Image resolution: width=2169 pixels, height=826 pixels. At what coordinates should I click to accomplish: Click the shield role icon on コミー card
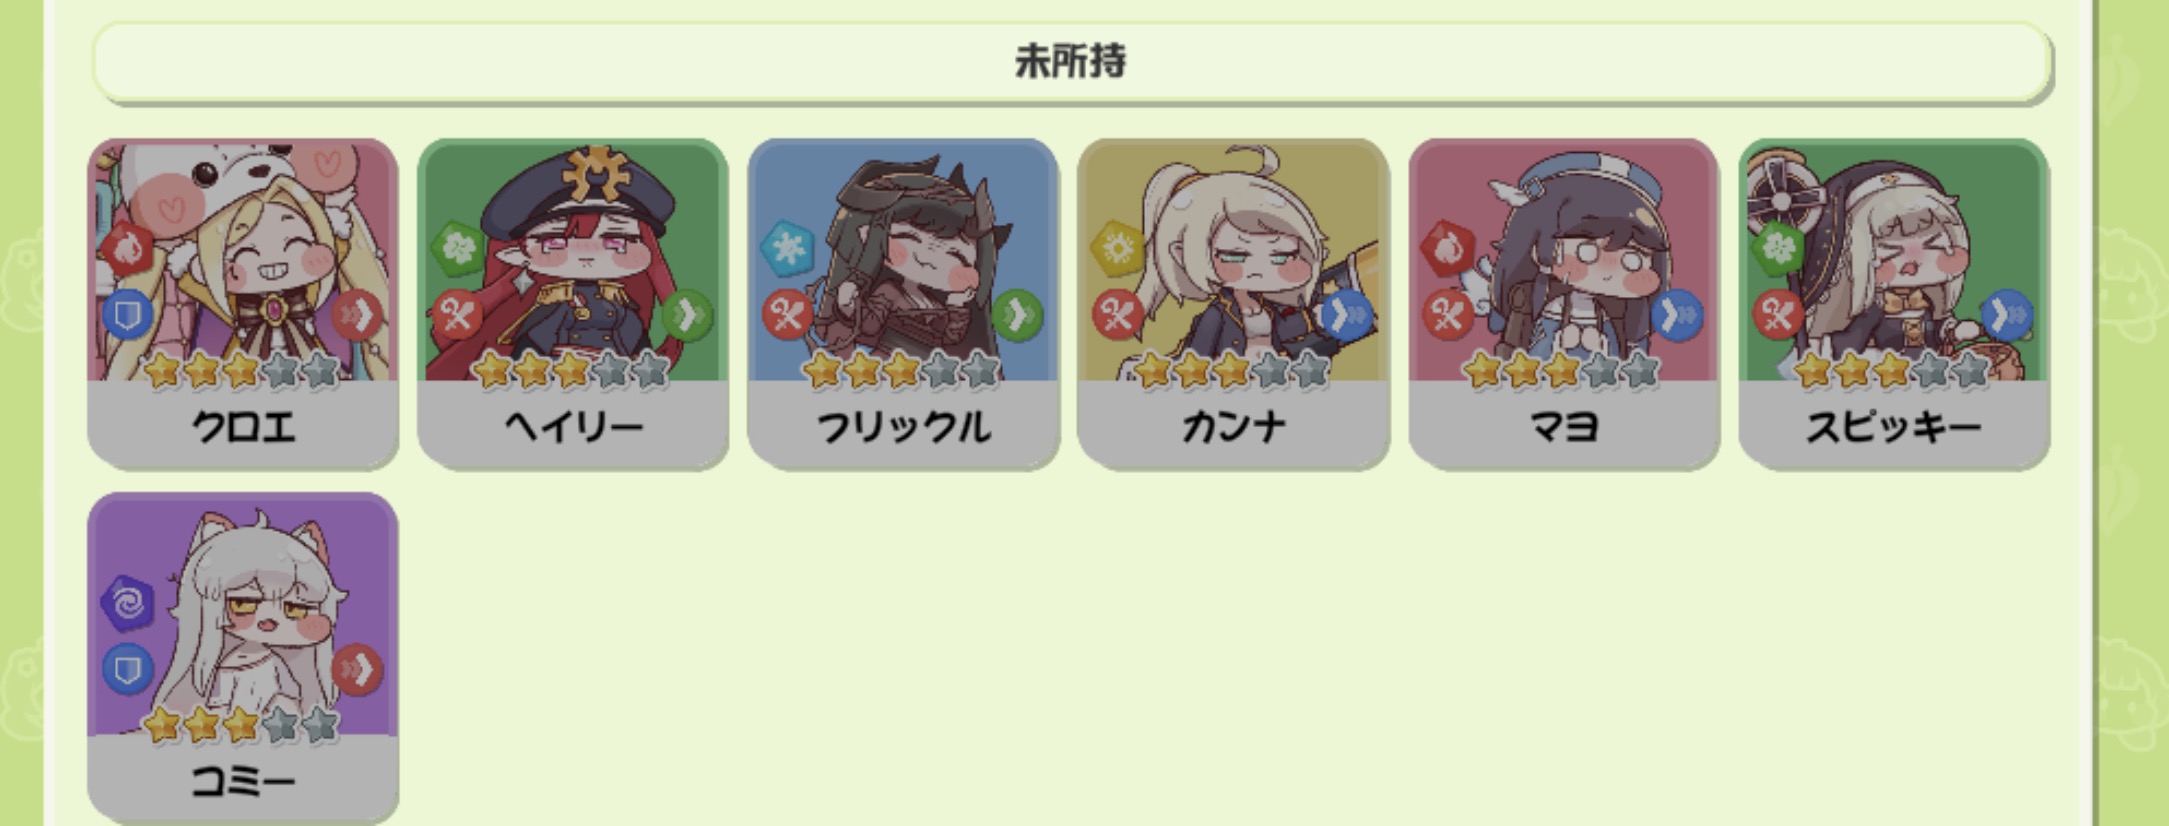(x=127, y=669)
